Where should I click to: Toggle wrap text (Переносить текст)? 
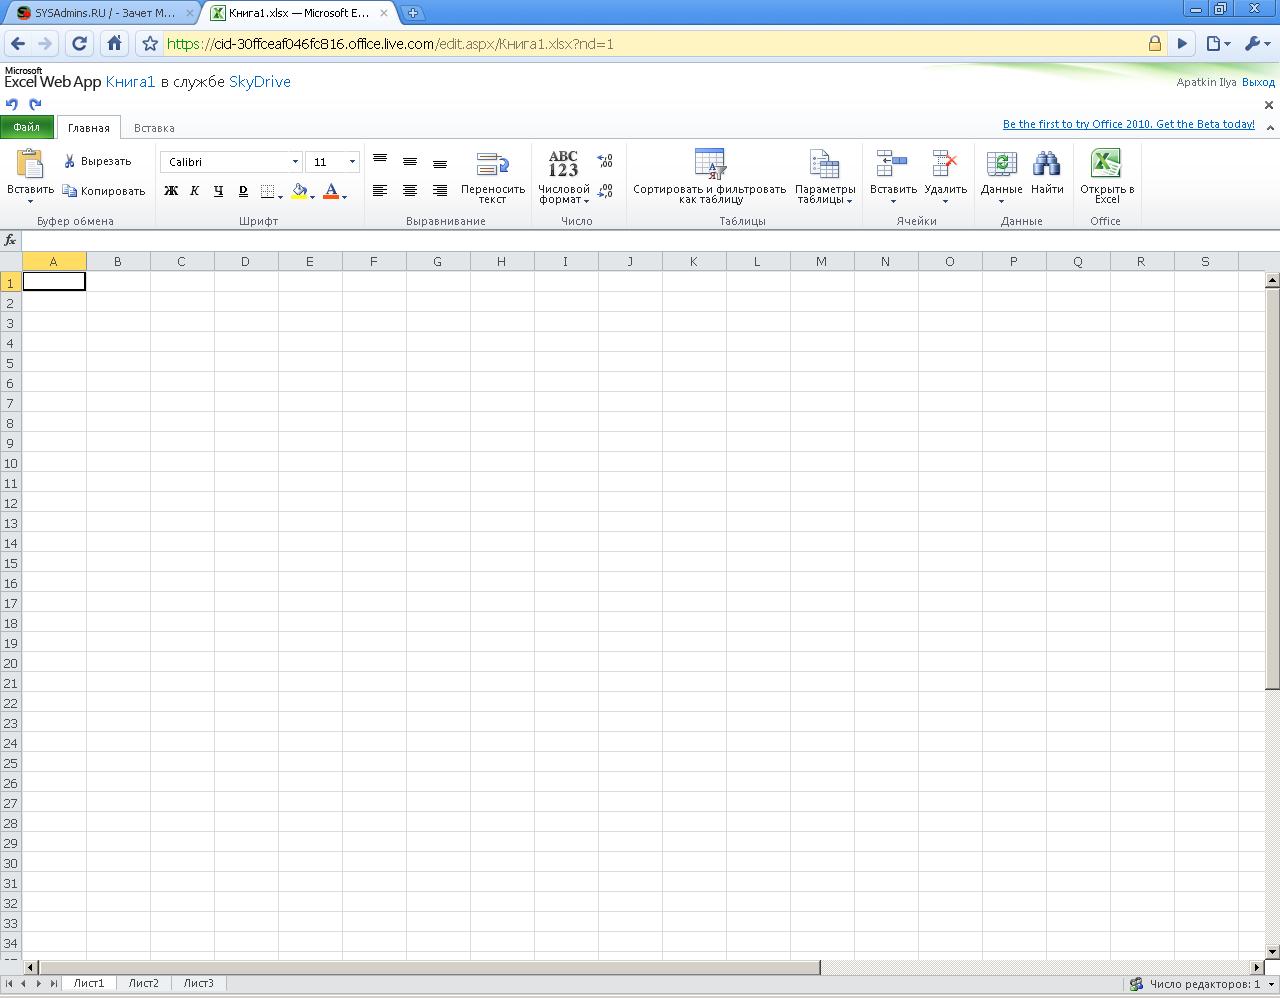click(493, 177)
